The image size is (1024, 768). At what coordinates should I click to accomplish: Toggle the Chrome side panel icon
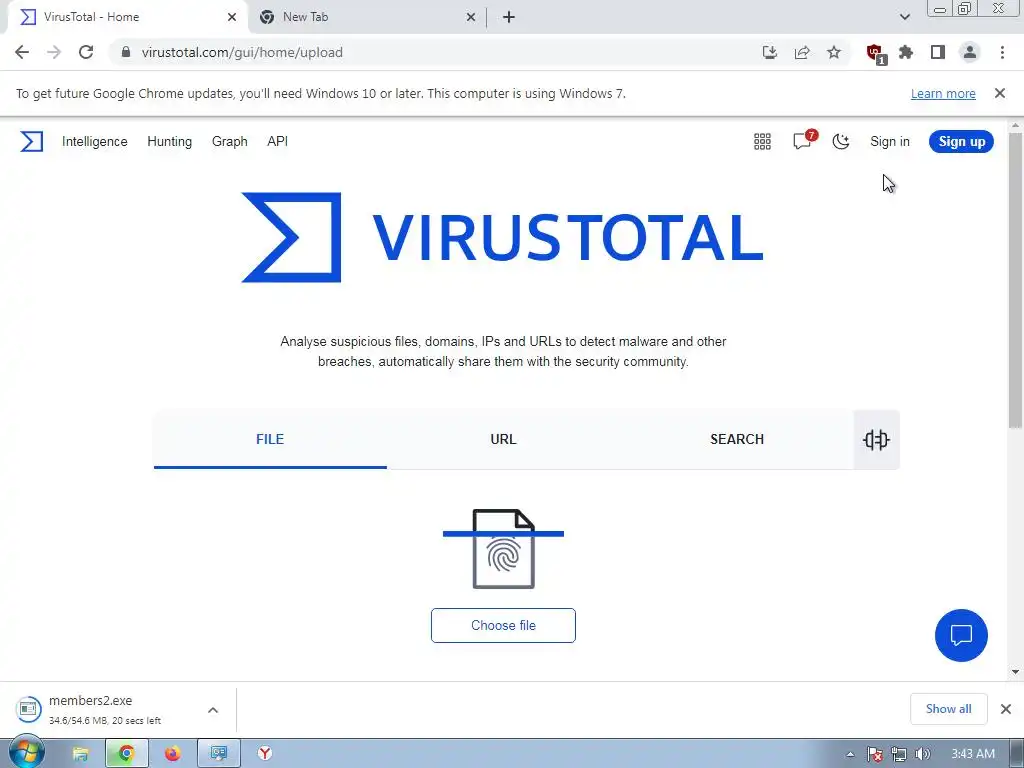click(938, 52)
